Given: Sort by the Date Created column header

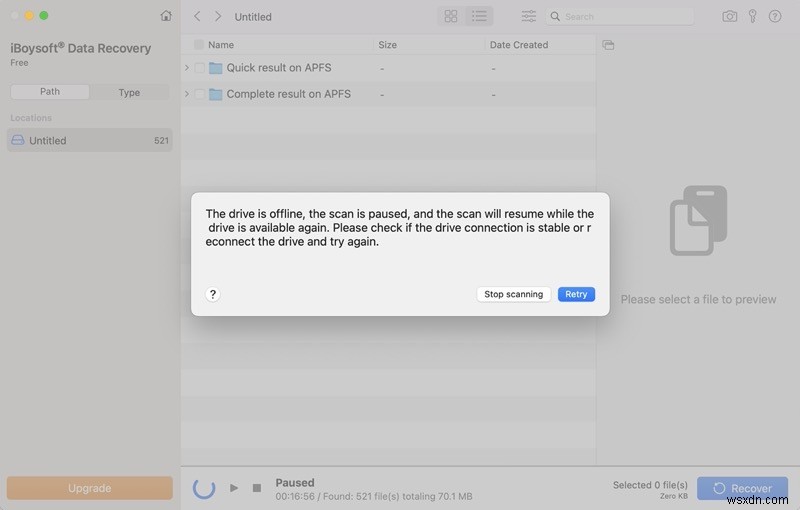Looking at the screenshot, I should [519, 45].
